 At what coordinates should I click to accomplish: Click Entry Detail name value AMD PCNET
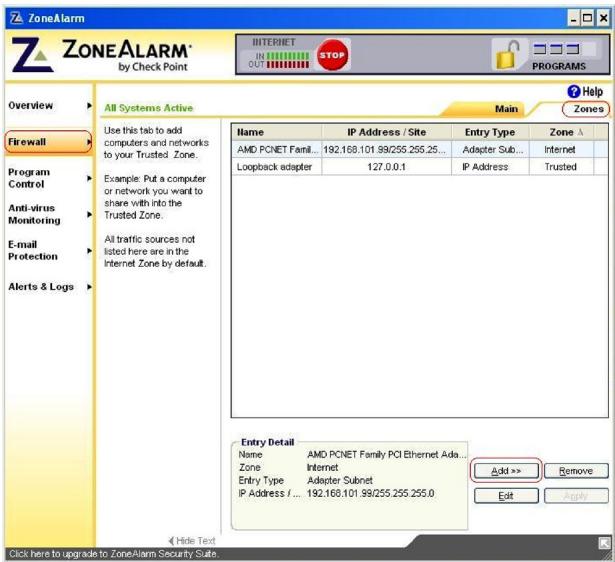click(386, 455)
